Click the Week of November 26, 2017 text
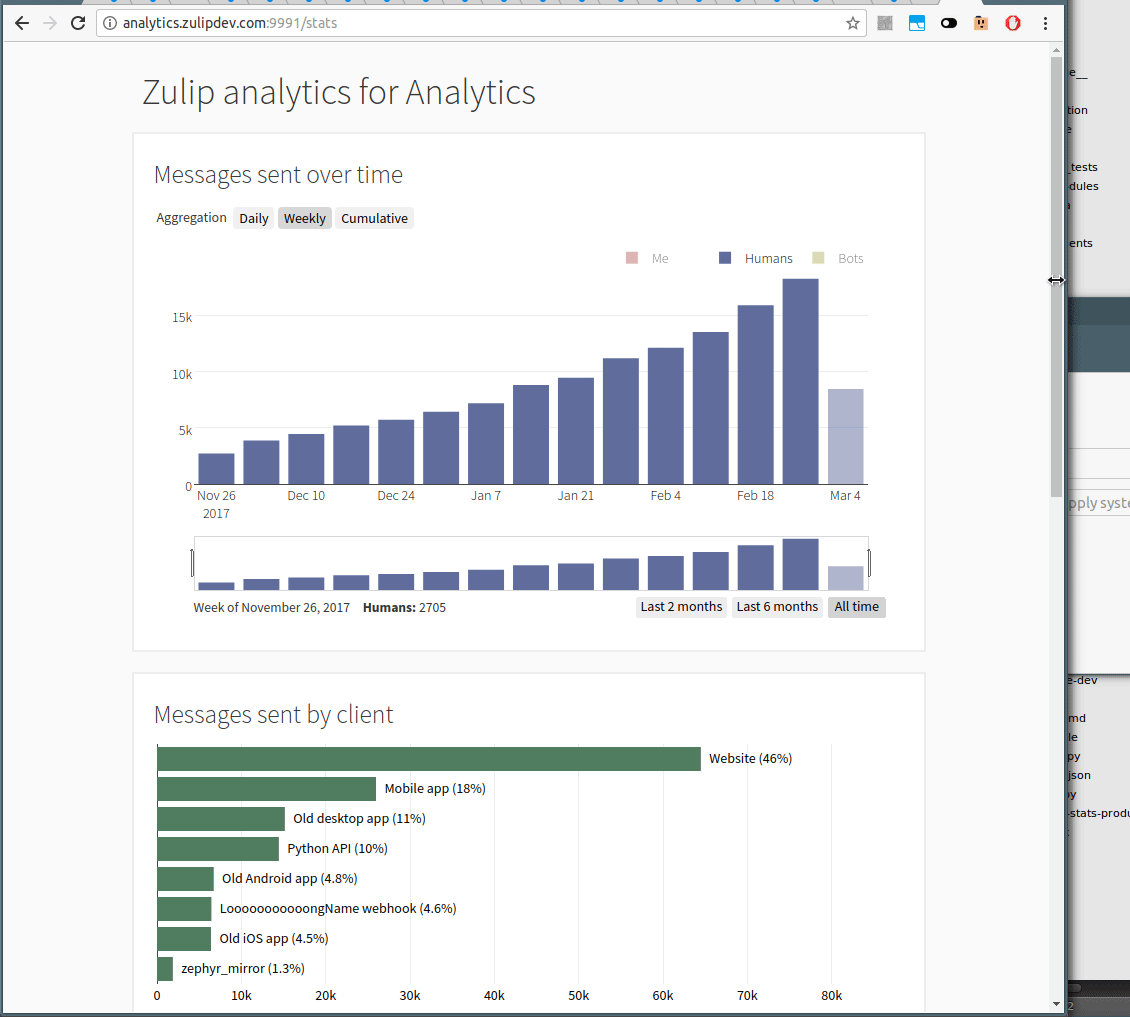Viewport: 1130px width, 1017px height. (272, 608)
